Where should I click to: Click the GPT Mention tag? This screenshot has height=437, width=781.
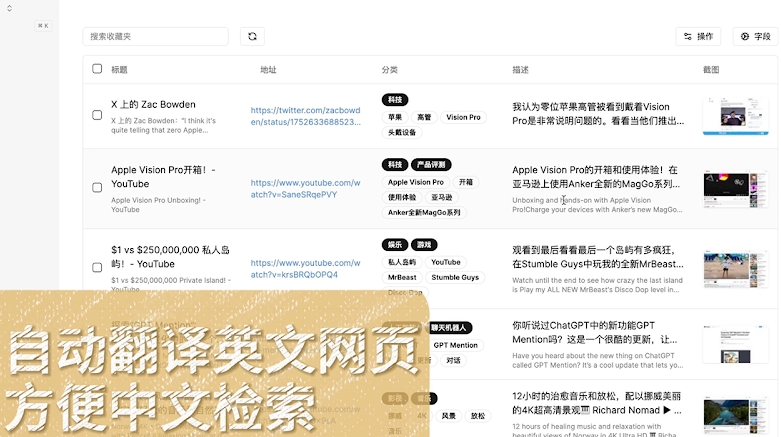click(455, 345)
